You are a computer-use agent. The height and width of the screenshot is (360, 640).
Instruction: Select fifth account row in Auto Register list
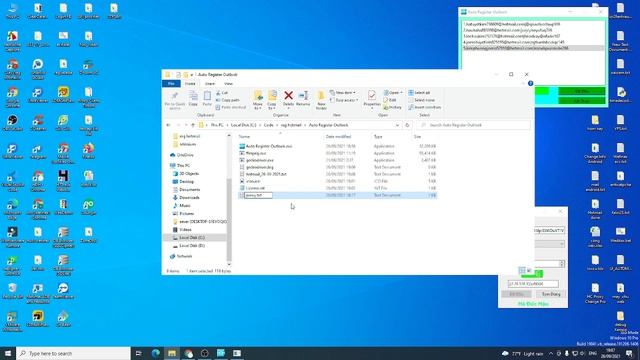(x=533, y=48)
